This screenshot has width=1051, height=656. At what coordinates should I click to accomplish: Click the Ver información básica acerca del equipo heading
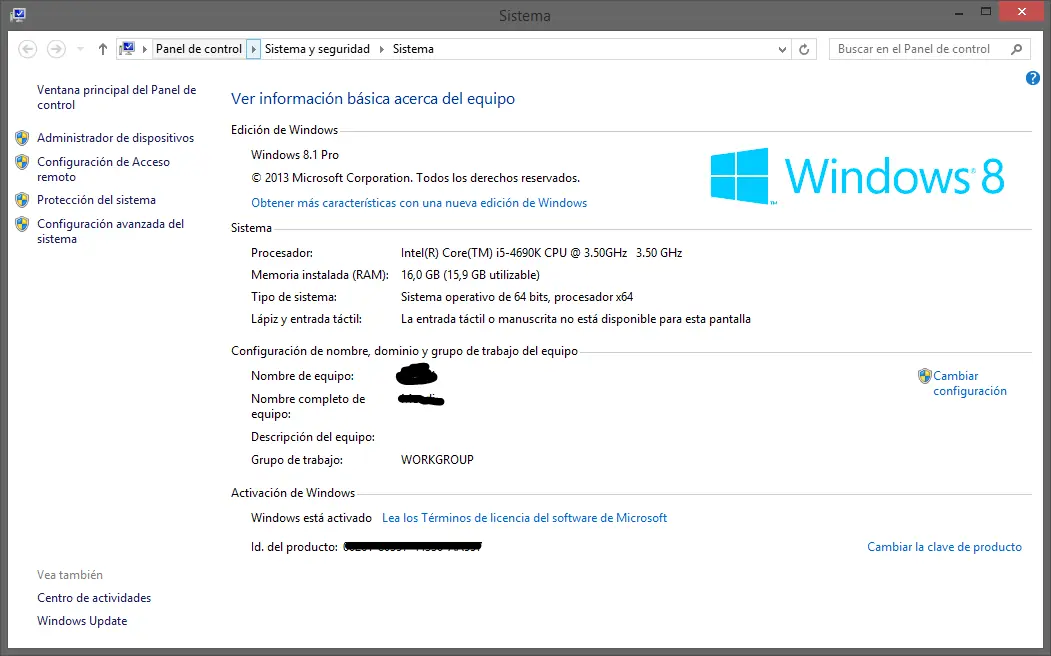(x=373, y=99)
